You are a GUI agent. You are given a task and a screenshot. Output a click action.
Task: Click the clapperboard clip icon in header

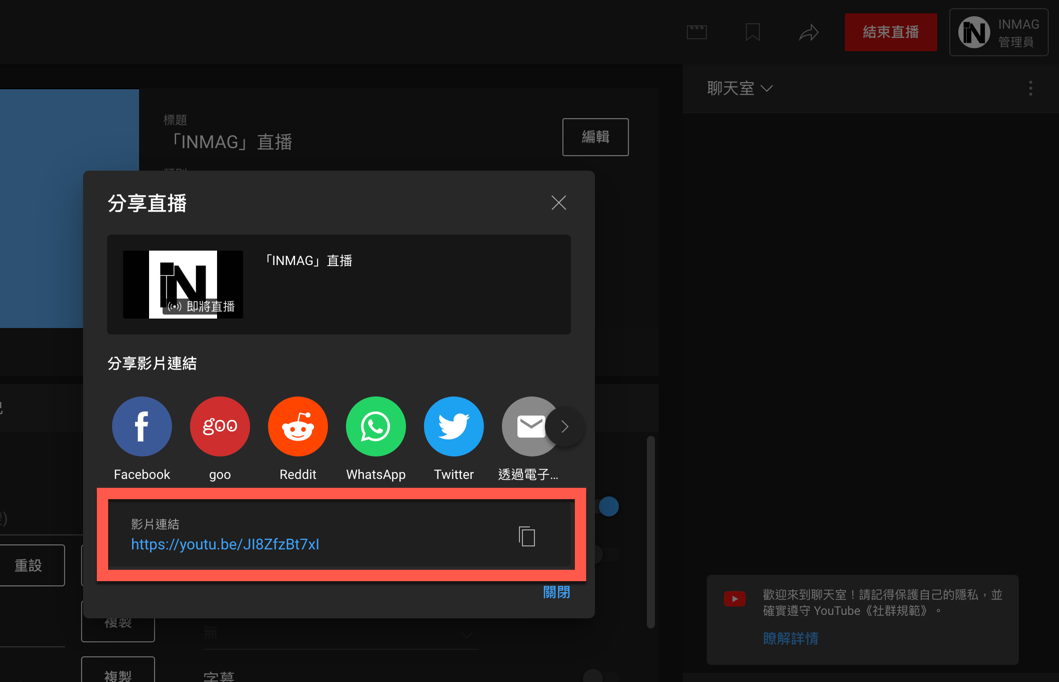pyautogui.click(x=697, y=32)
